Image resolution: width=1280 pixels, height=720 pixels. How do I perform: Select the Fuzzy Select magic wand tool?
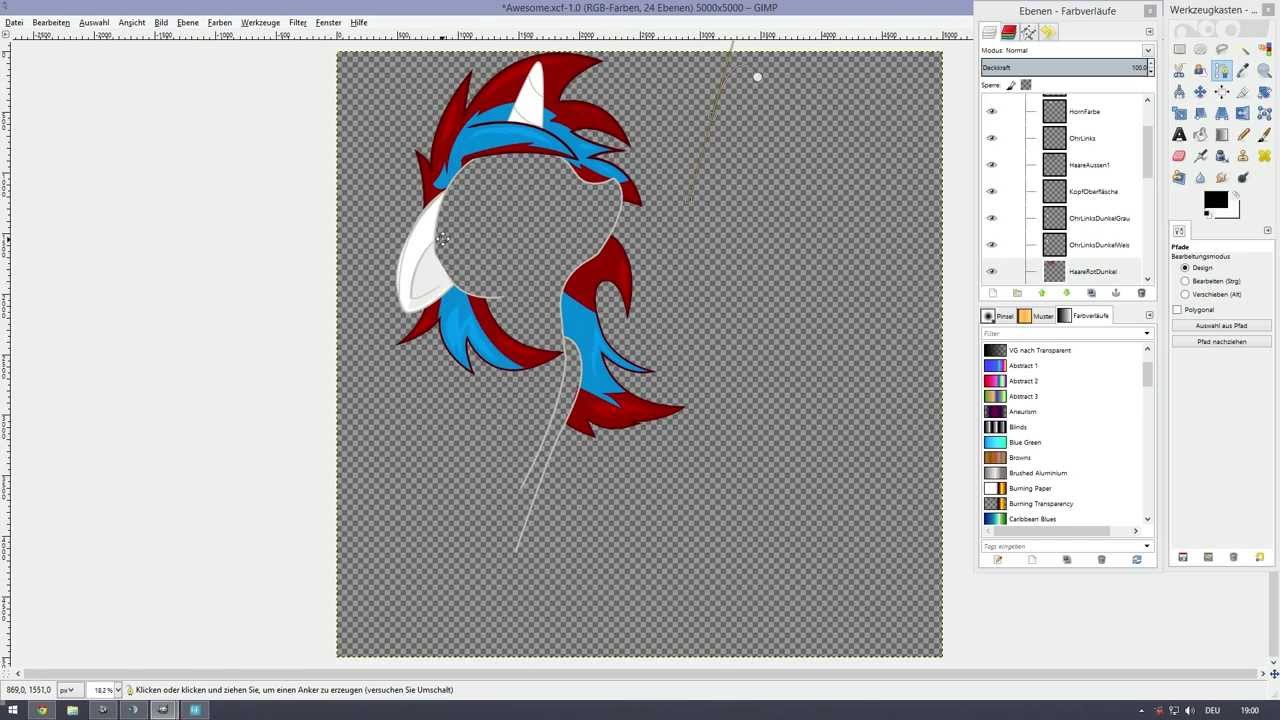1244,50
